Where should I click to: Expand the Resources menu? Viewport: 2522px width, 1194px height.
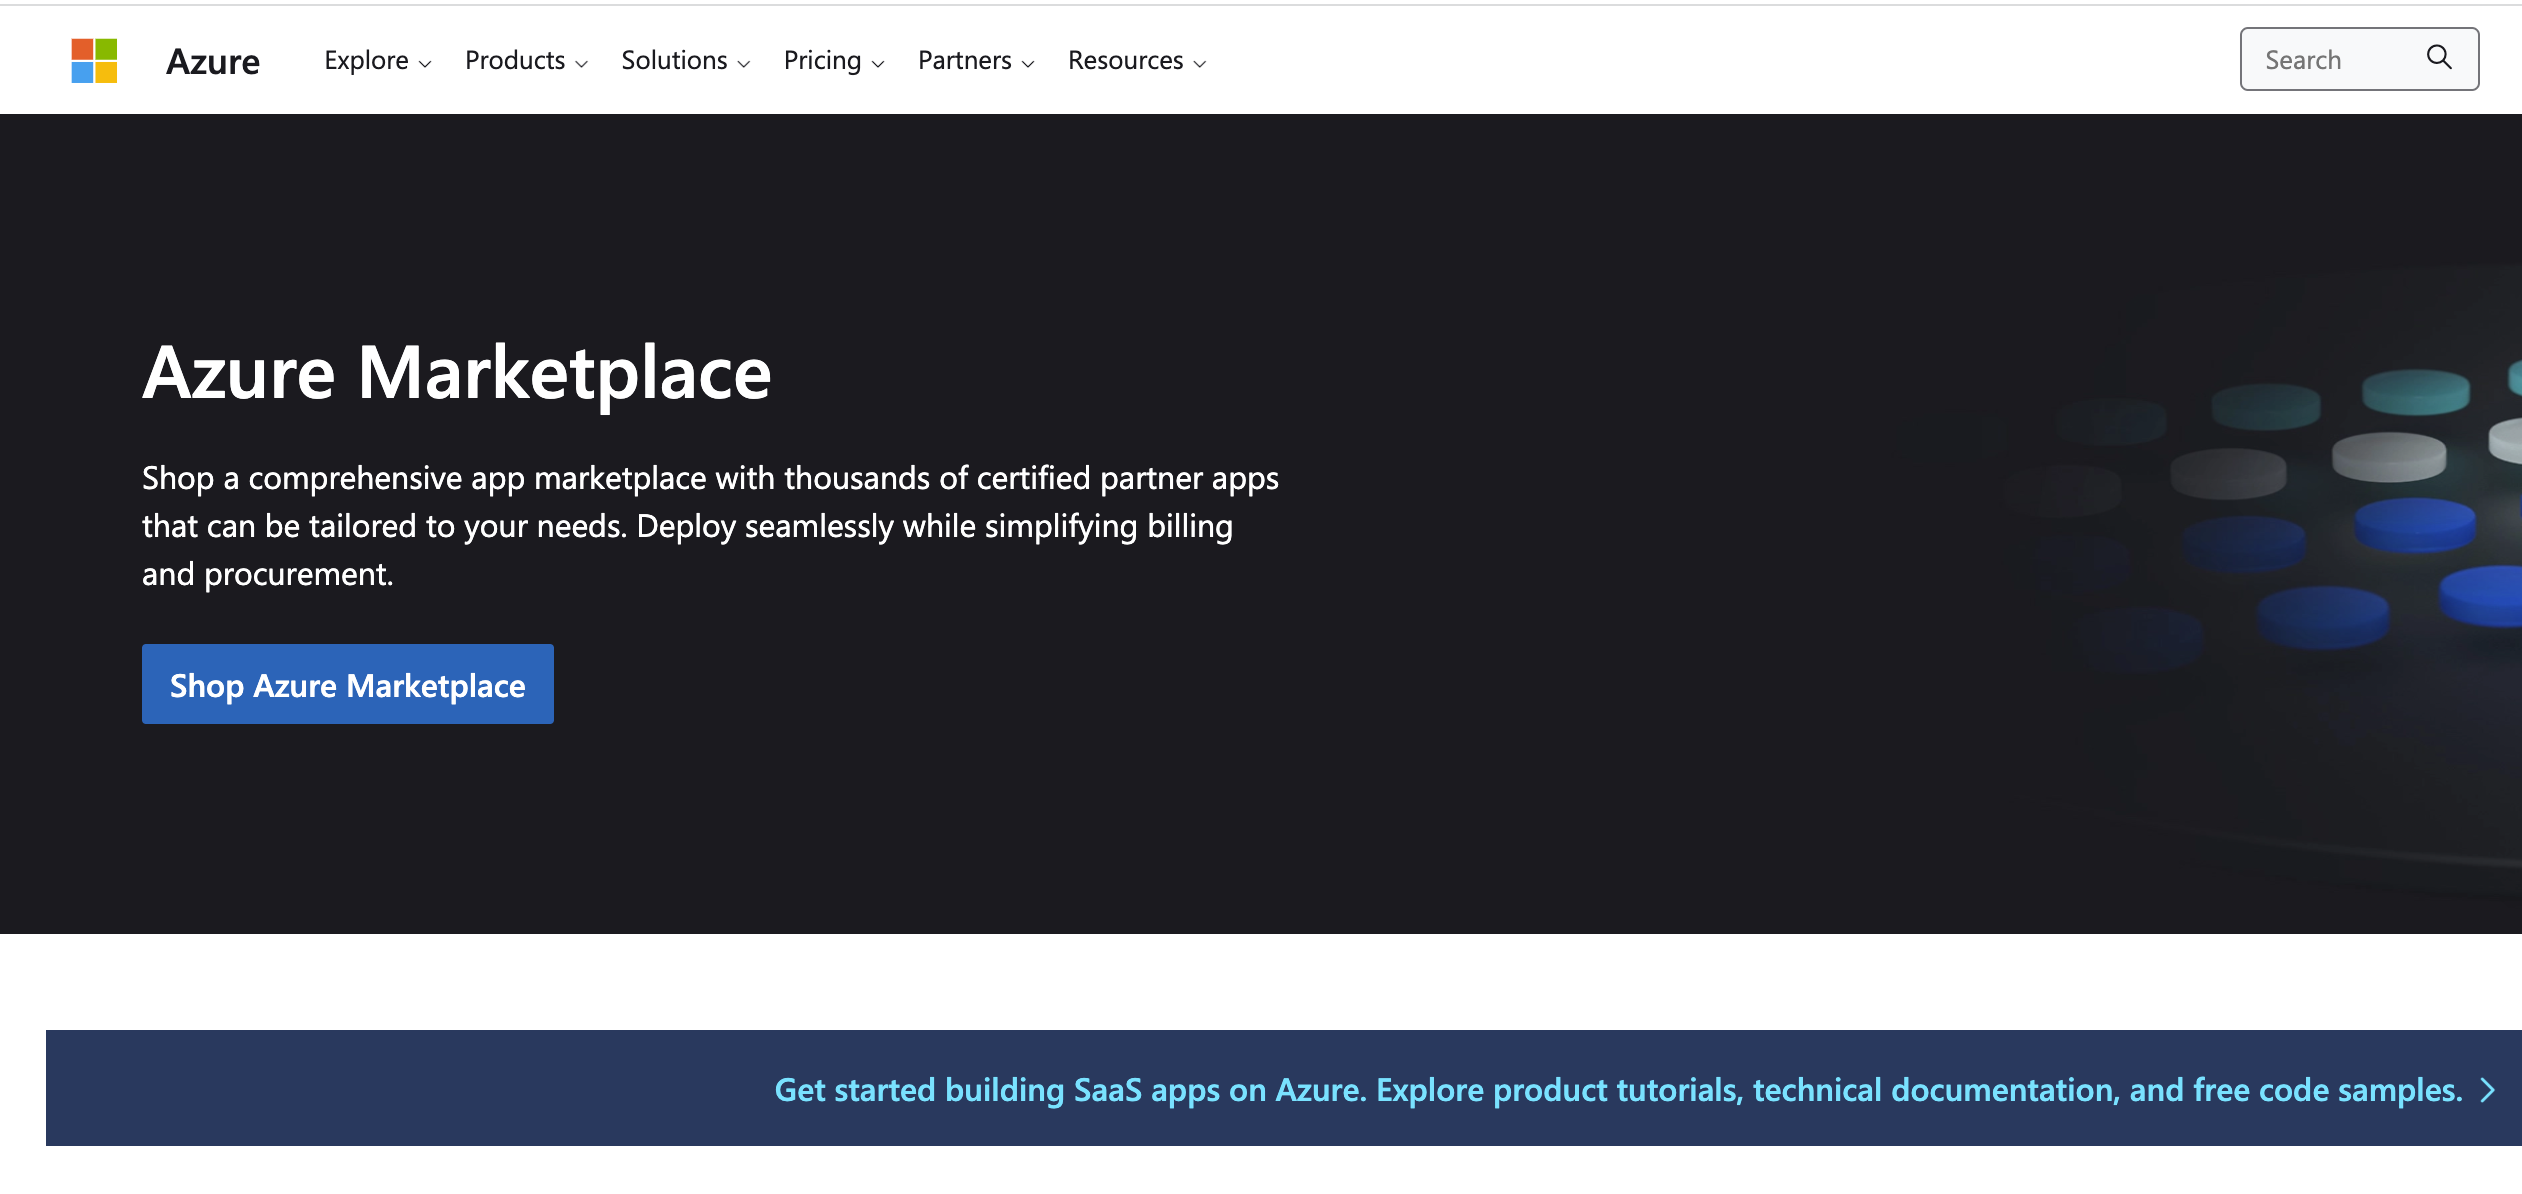[1137, 61]
